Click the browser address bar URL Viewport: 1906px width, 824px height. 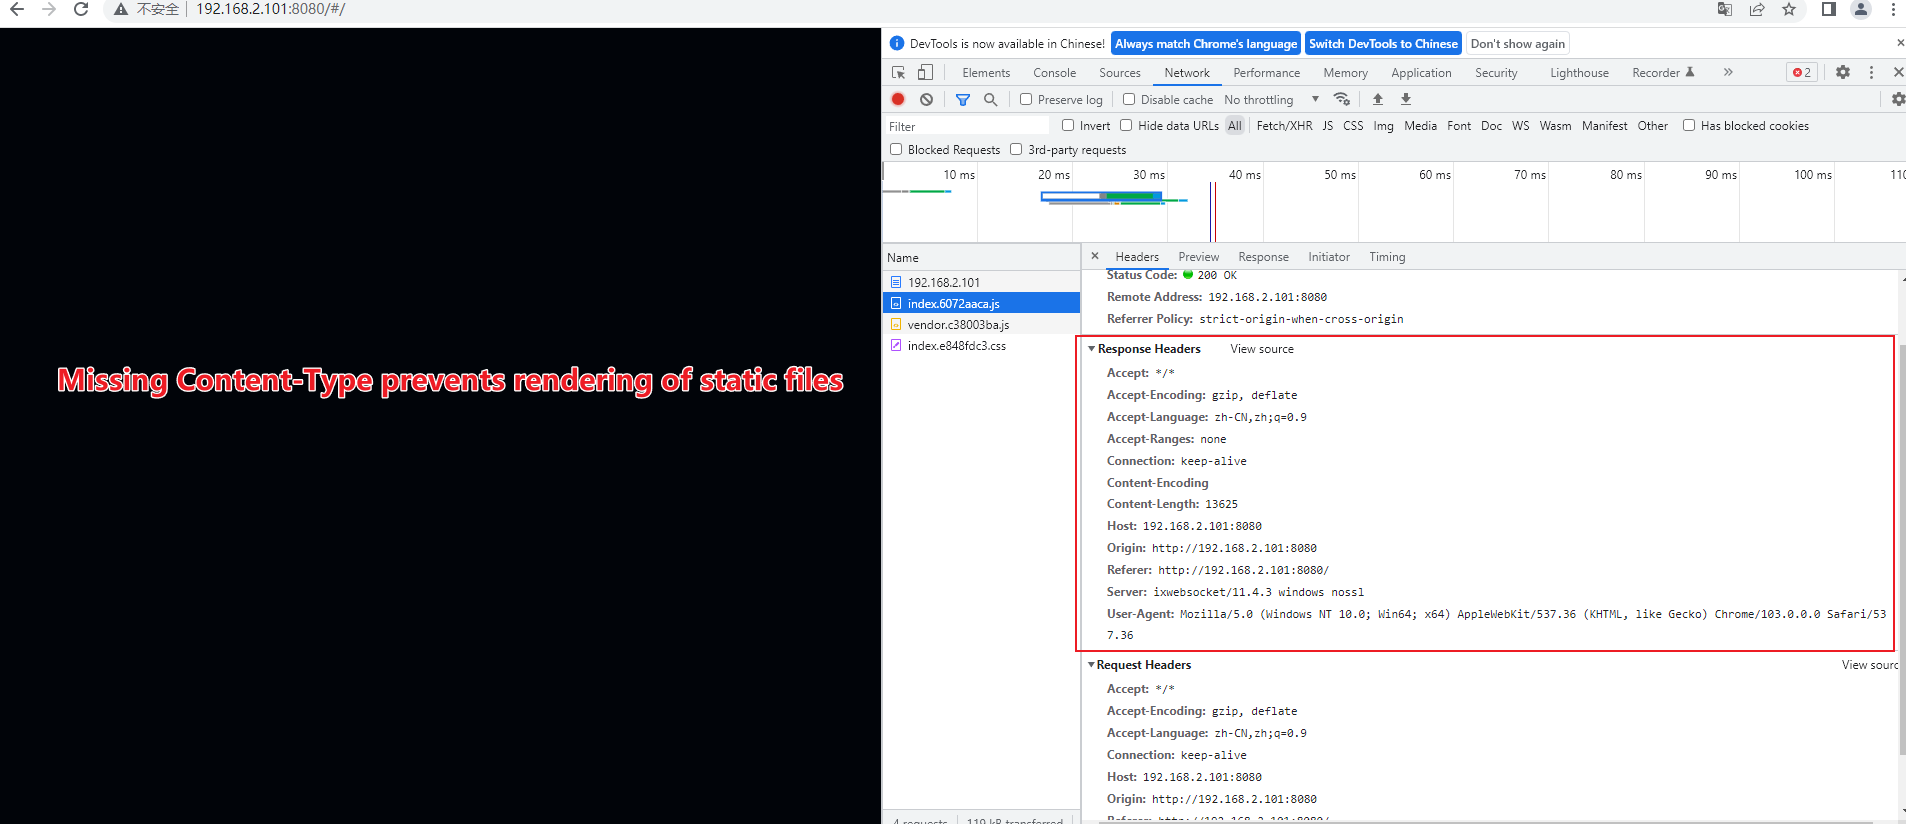click(x=270, y=9)
